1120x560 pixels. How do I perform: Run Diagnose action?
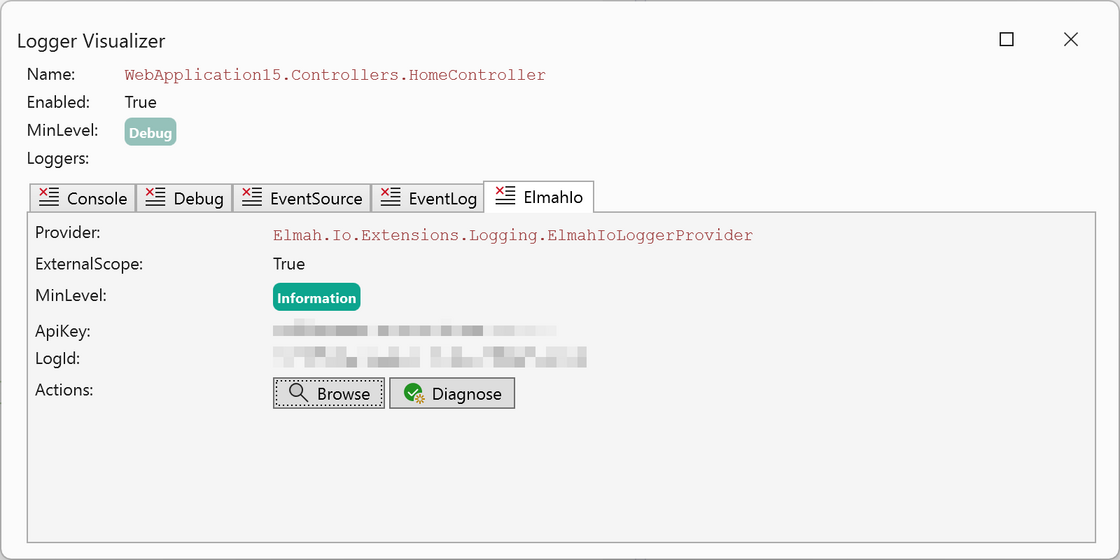point(451,393)
